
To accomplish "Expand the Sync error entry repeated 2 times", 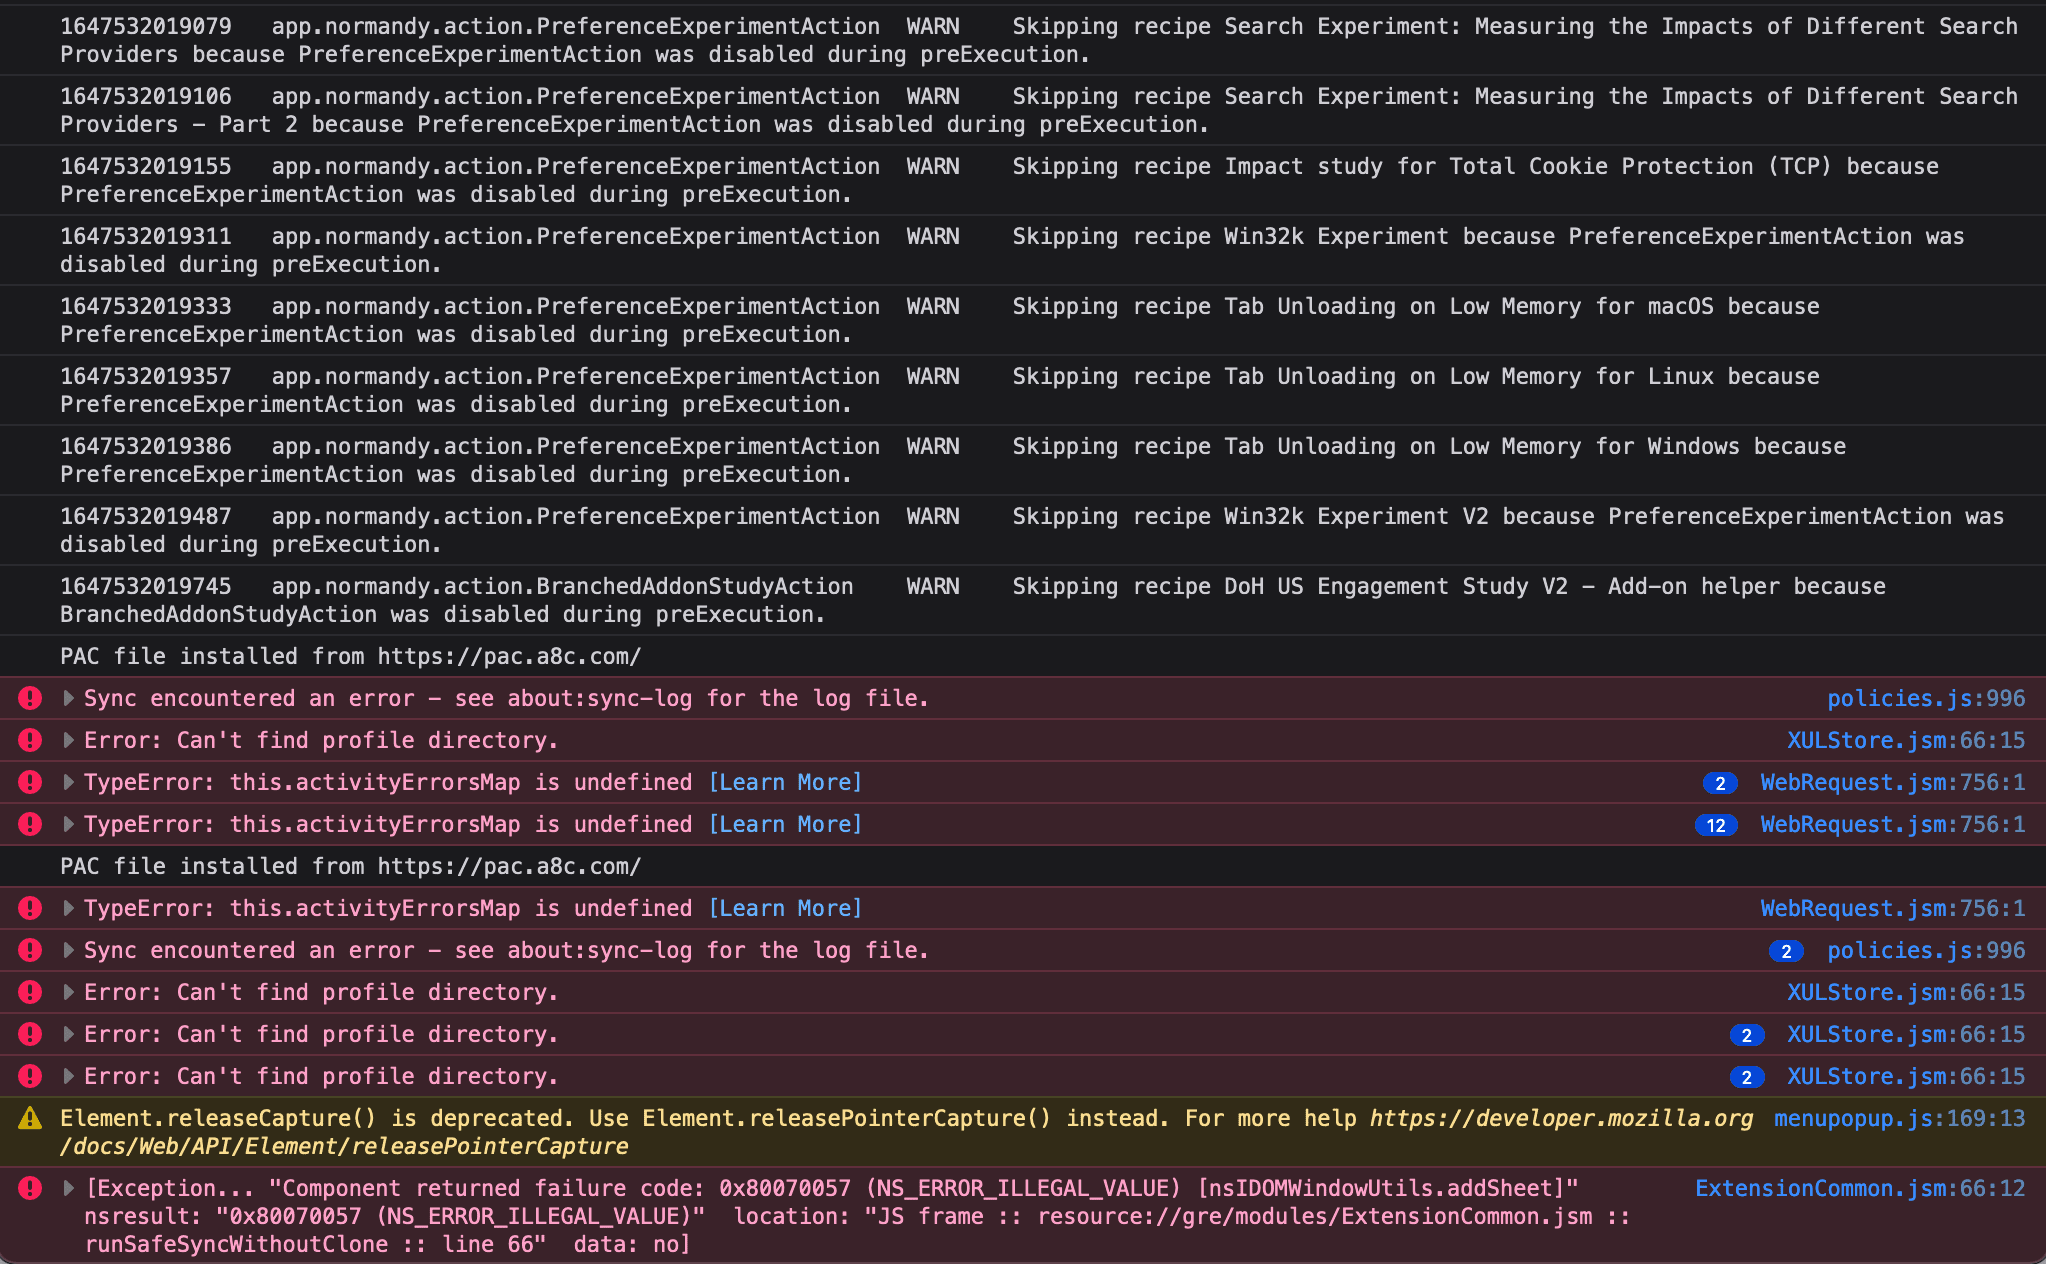I will click(x=68, y=950).
